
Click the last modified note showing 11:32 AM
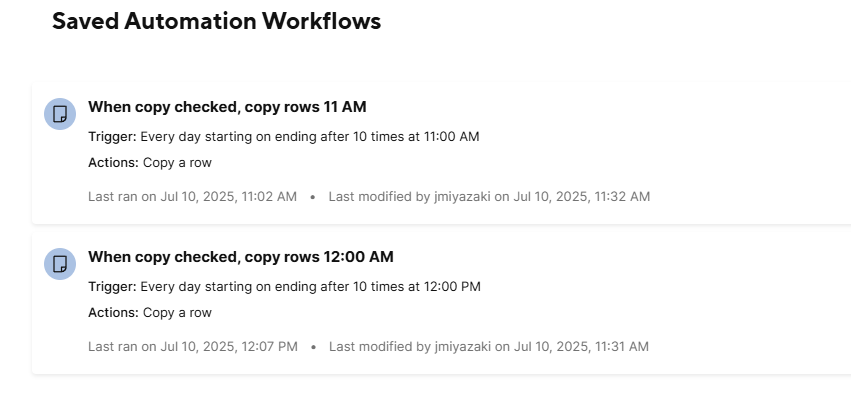pyautogui.click(x=489, y=197)
